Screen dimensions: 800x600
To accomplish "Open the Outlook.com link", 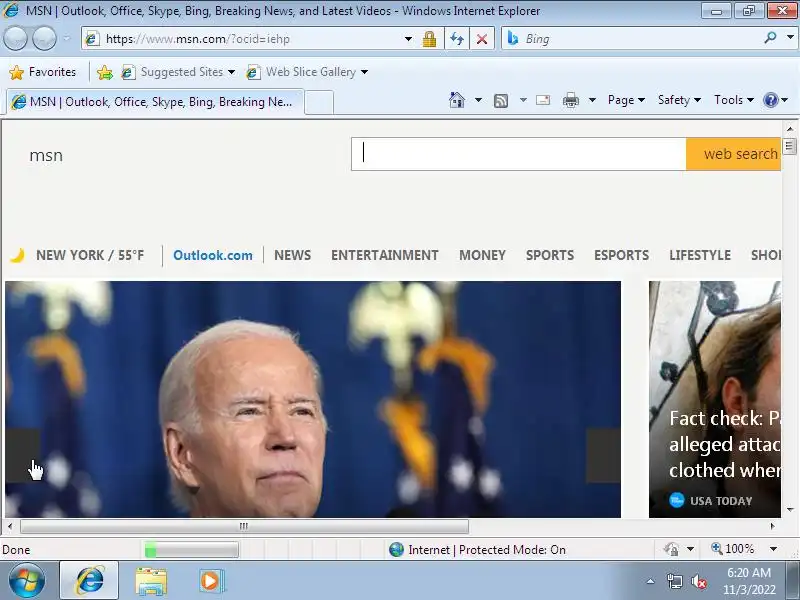I will coord(213,255).
